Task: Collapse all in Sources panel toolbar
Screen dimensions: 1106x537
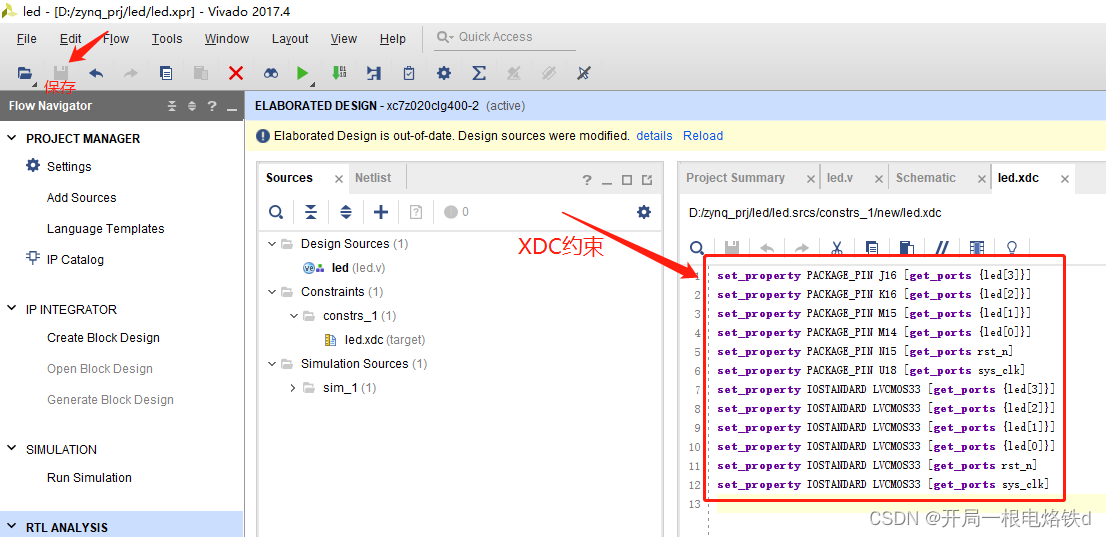Action: (311, 212)
